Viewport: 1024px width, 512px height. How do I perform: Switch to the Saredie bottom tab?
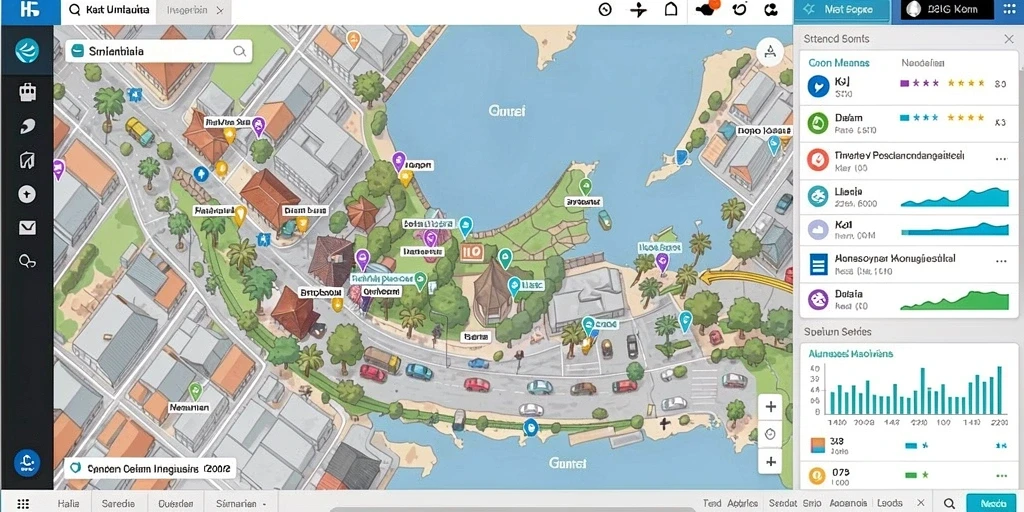118,504
